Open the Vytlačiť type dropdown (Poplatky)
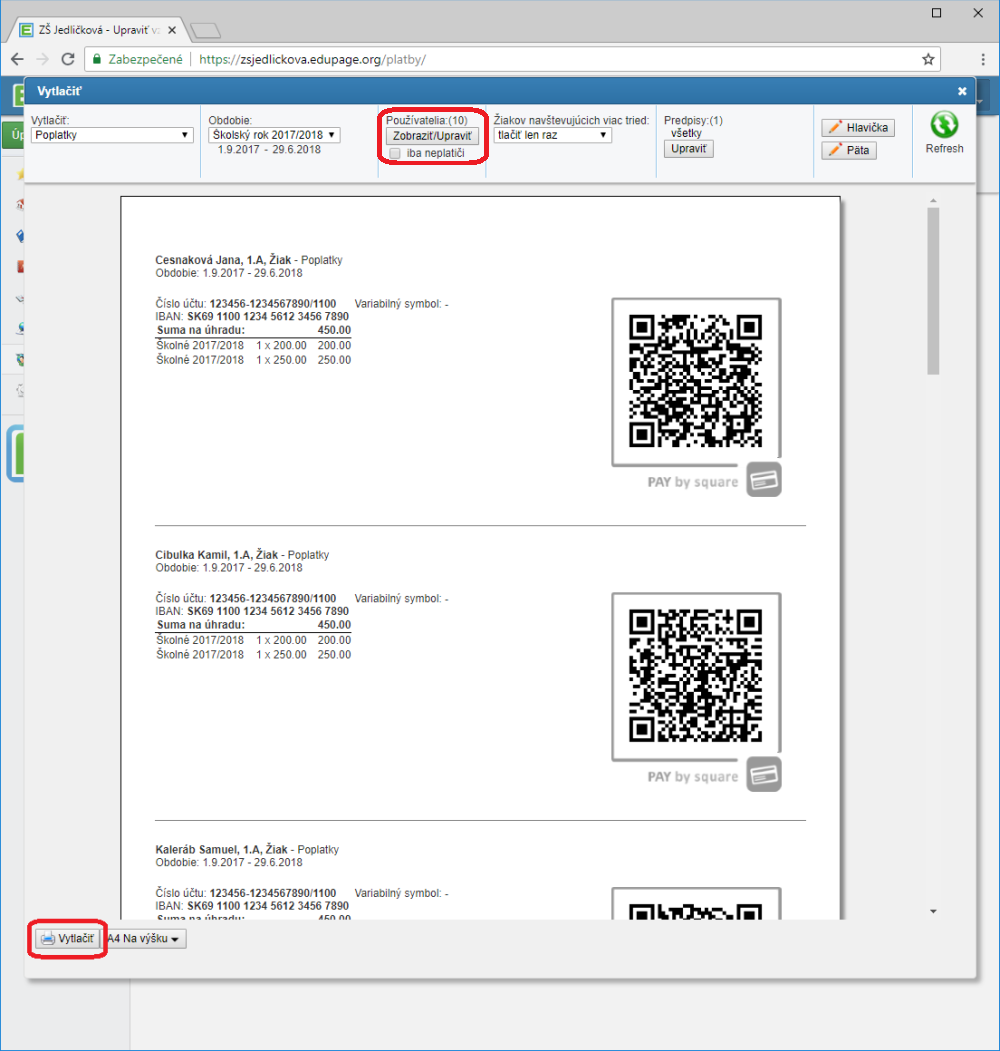Screen dimensions: 1000x1051 pos(112,135)
